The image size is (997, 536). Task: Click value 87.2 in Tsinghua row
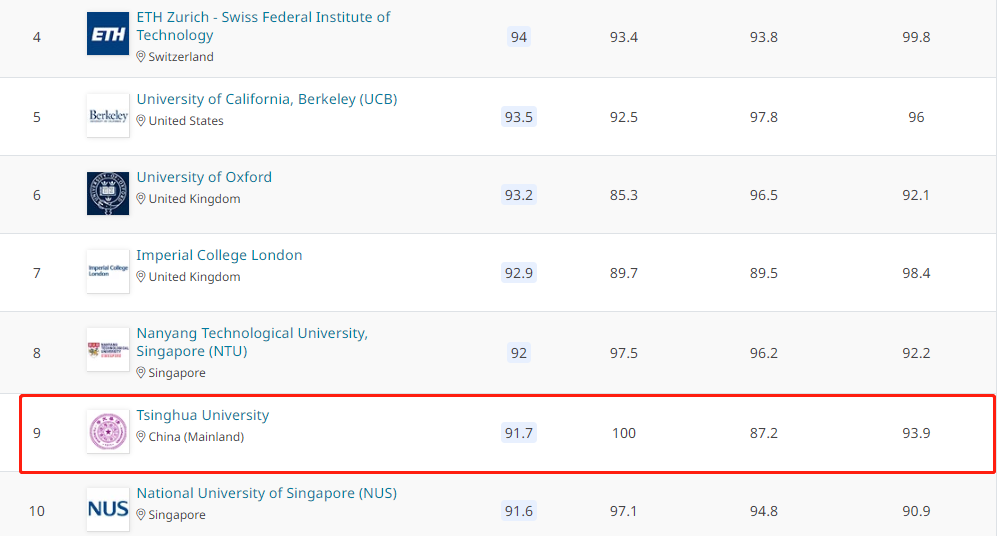pos(764,433)
